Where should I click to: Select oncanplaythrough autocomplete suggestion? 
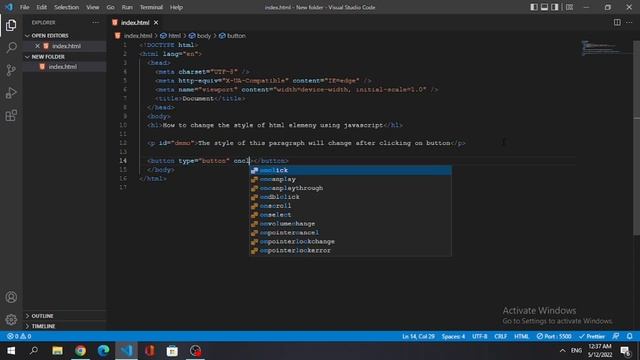[351, 188]
